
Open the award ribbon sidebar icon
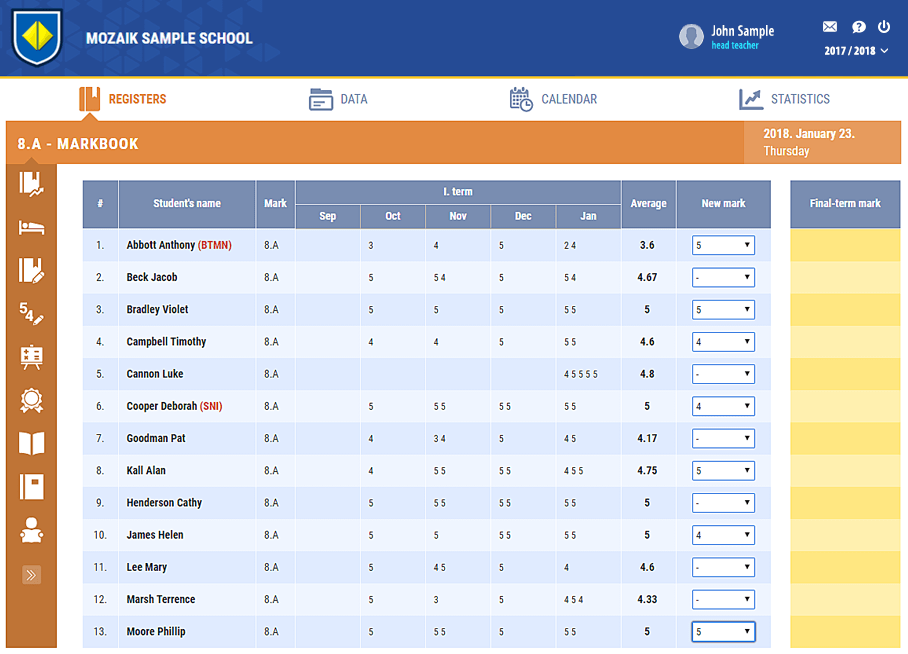click(x=32, y=400)
